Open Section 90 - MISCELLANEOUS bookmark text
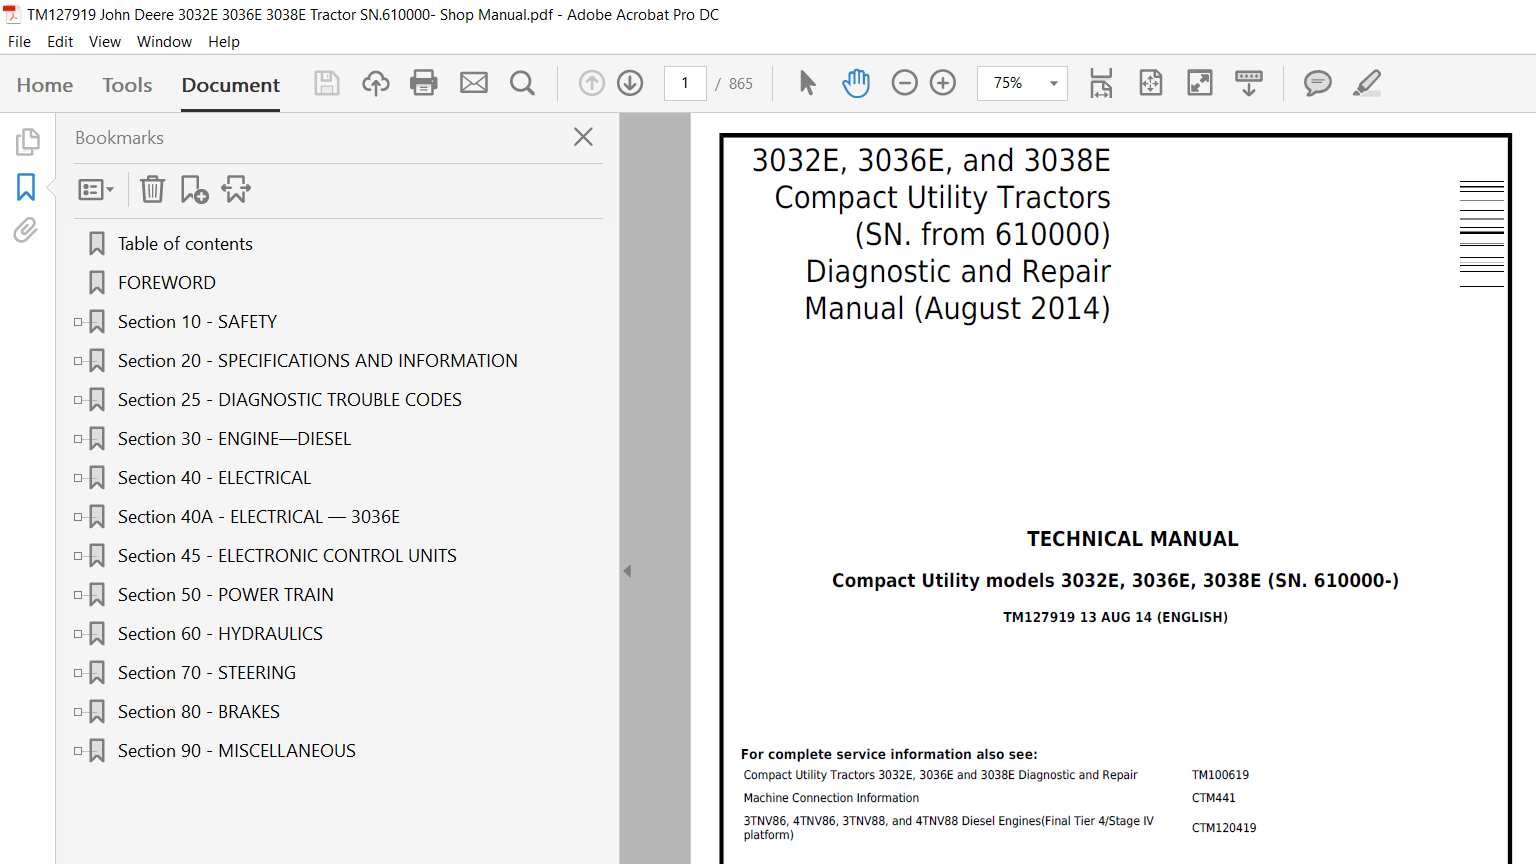This screenshot has height=864, width=1536. pos(237,751)
